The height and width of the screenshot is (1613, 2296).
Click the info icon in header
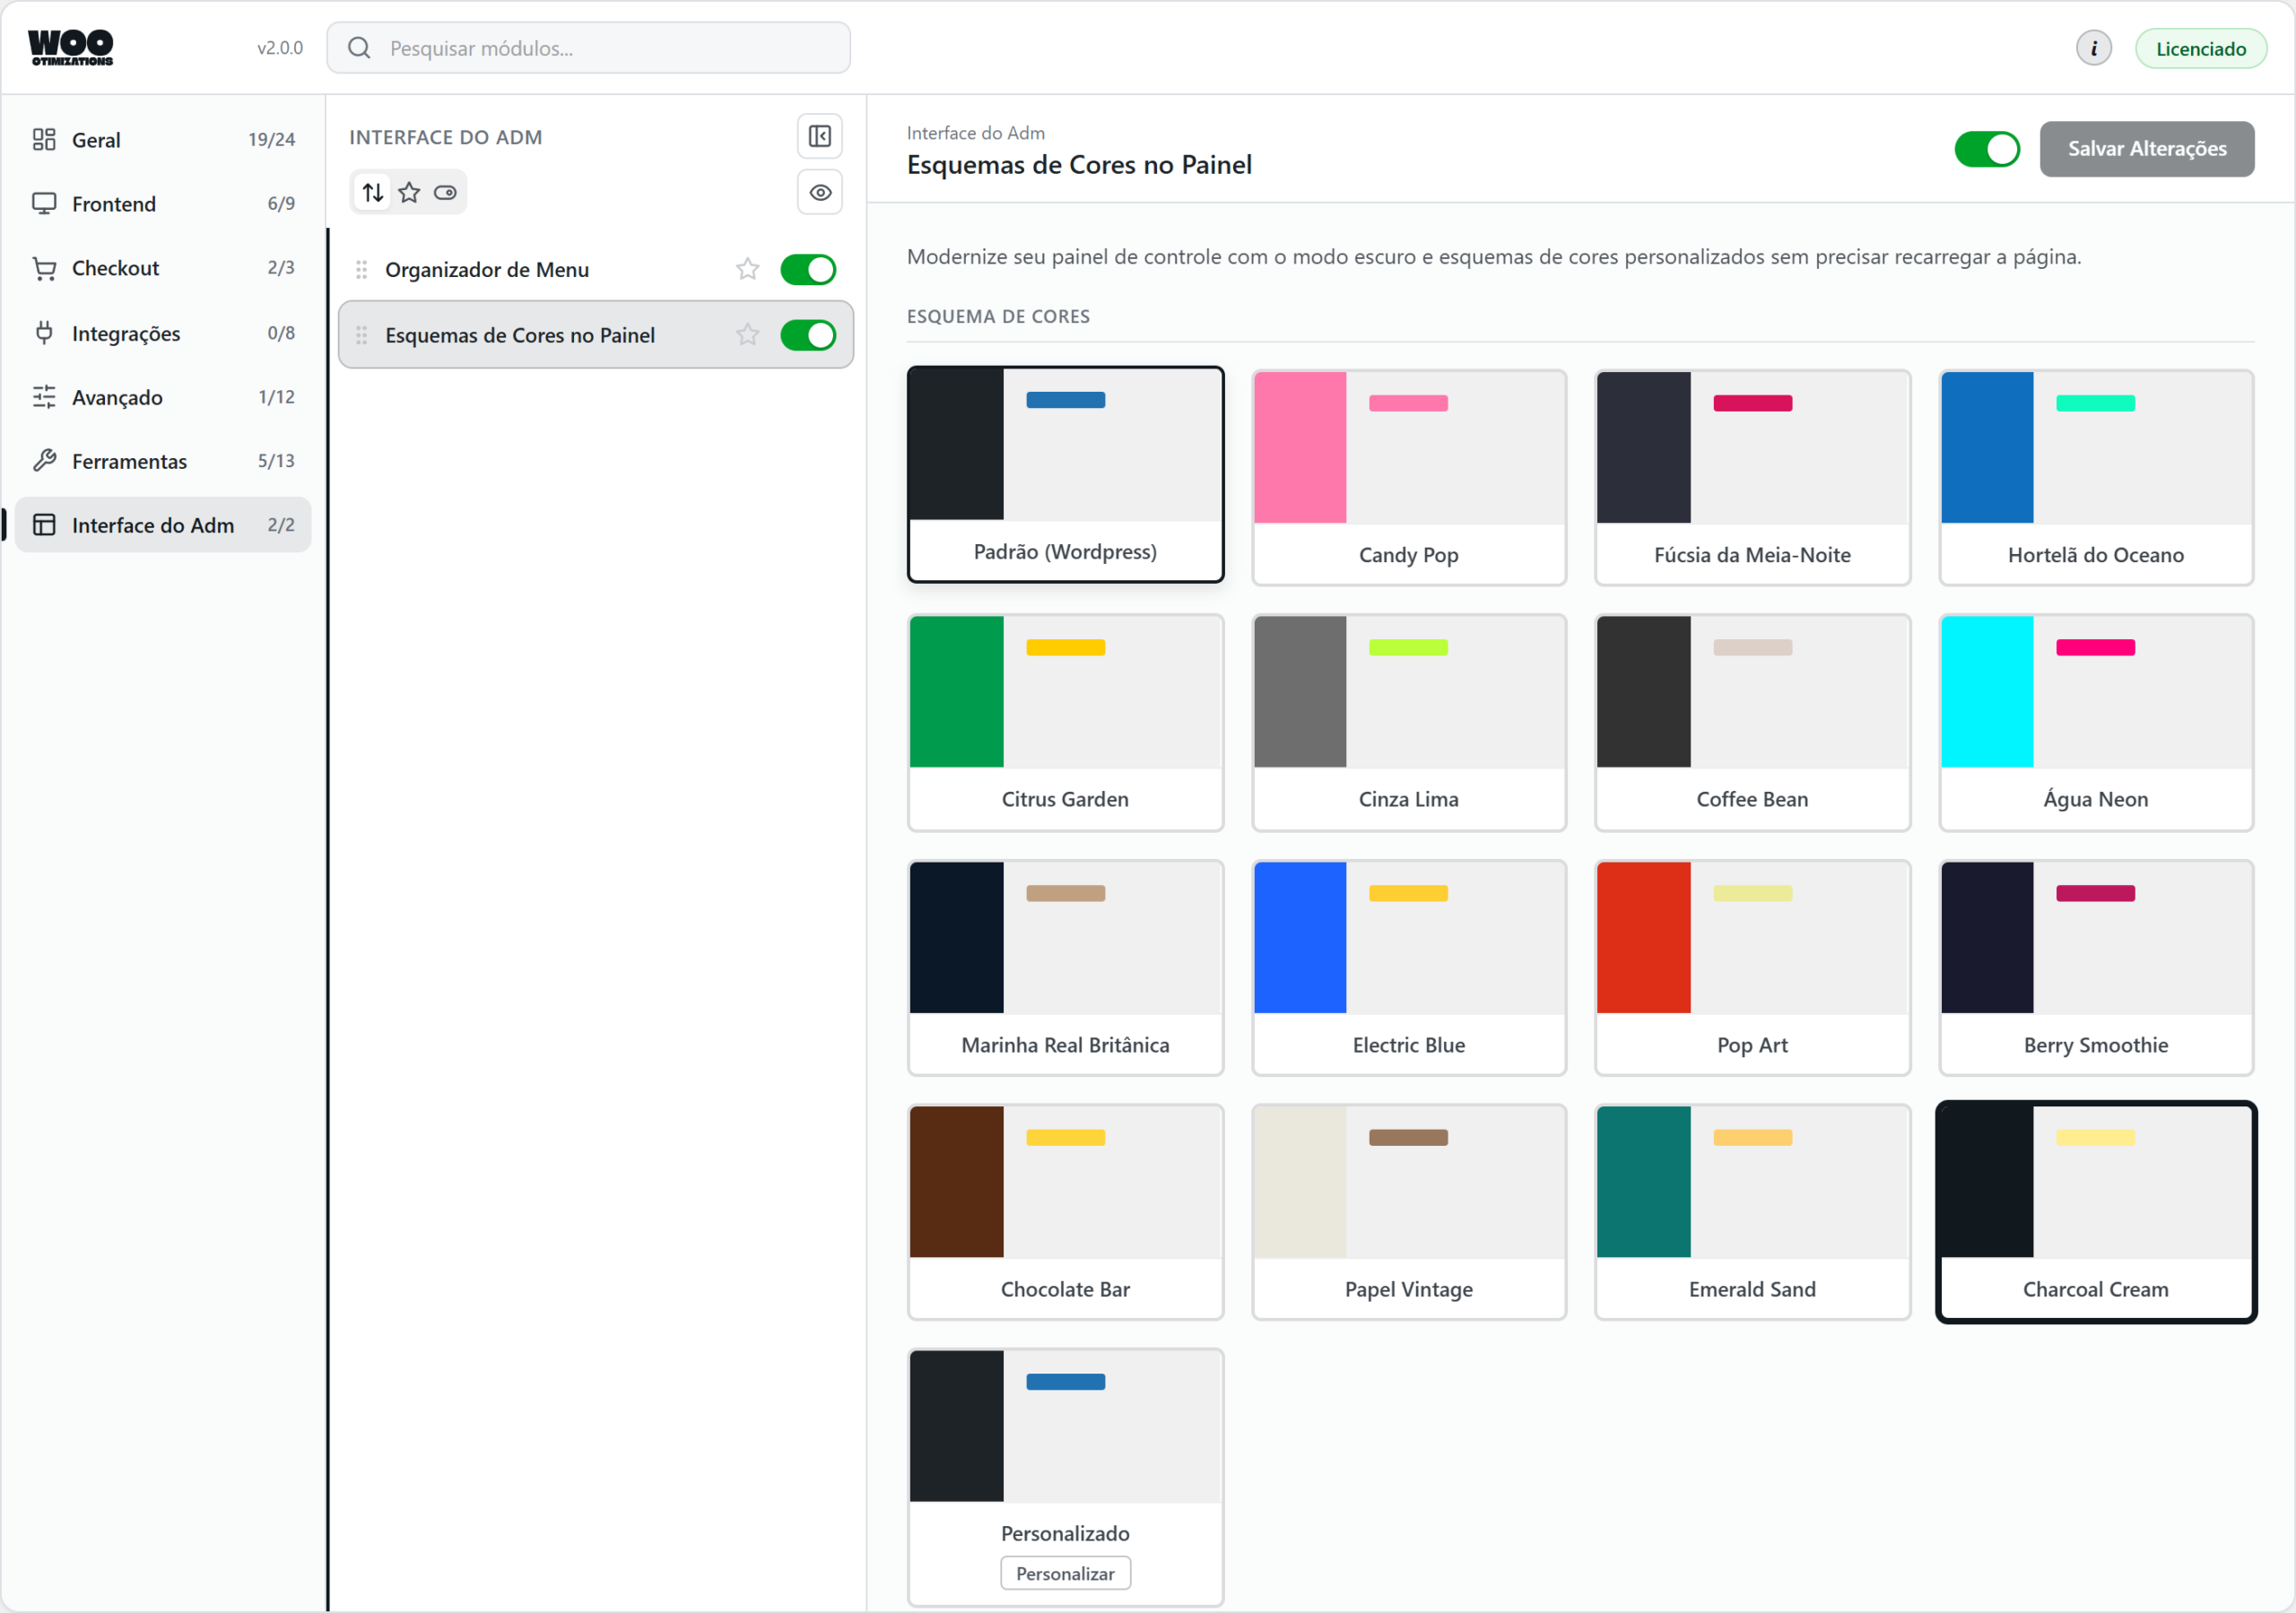click(x=2093, y=48)
